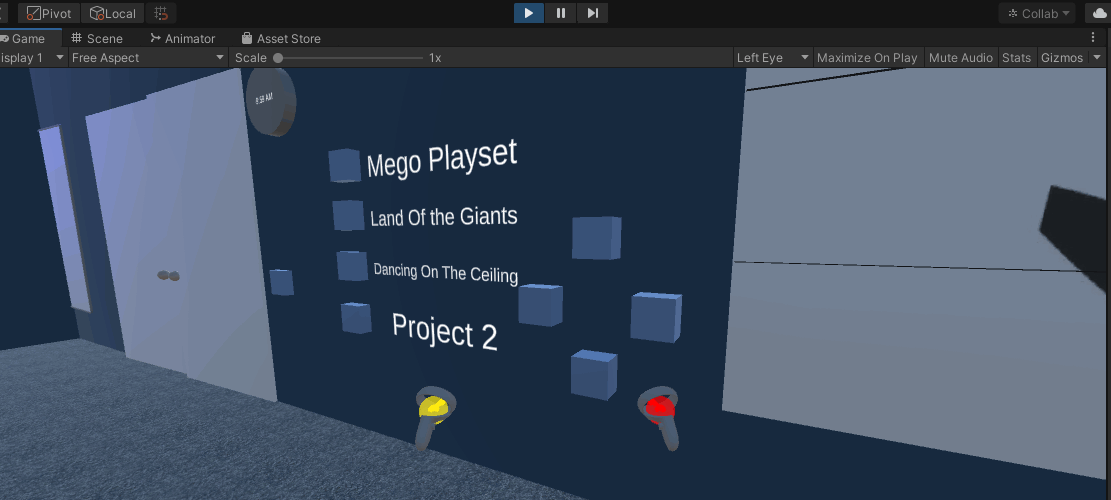Click the cube beside Project 2
This screenshot has height=500, width=1111.
click(x=356, y=318)
